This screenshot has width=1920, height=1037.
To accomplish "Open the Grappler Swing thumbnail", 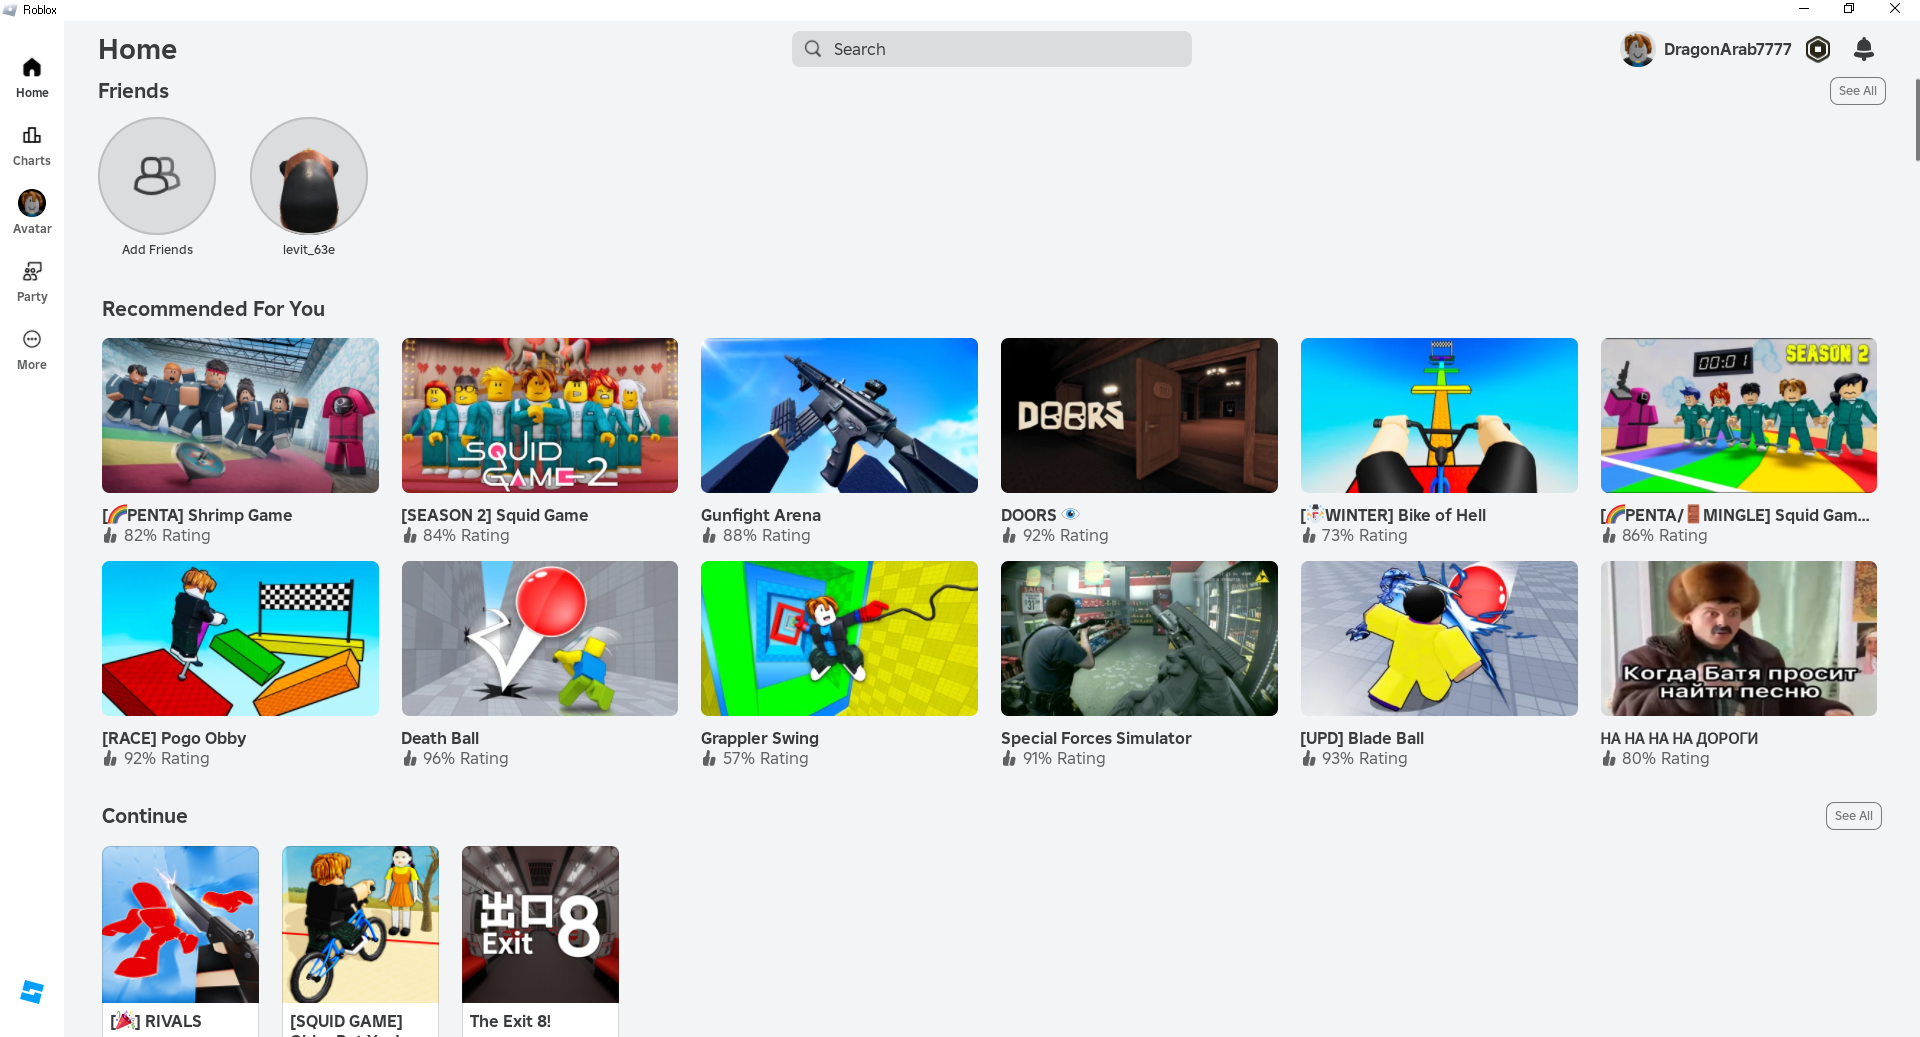I will coord(839,638).
